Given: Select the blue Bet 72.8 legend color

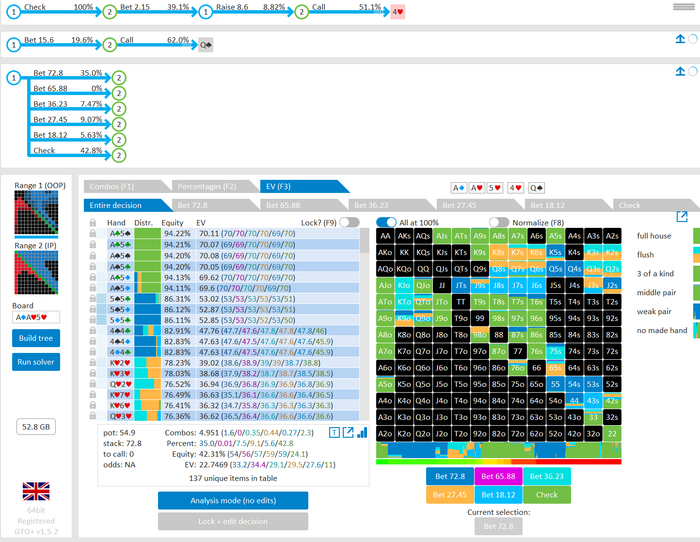Looking at the screenshot, I should pos(450,476).
